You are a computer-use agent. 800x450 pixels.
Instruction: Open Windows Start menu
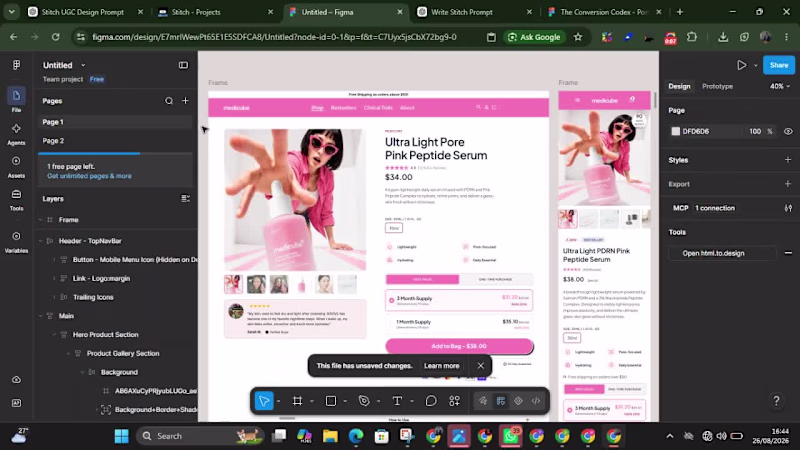(121, 436)
